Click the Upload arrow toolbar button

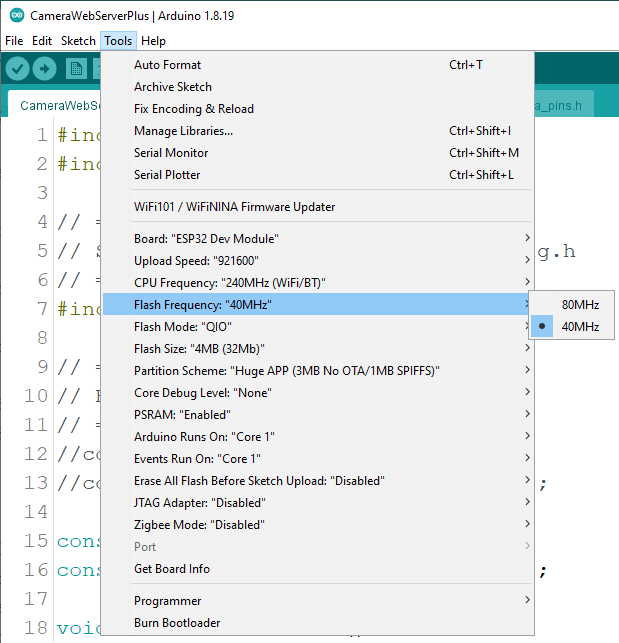coord(44,68)
